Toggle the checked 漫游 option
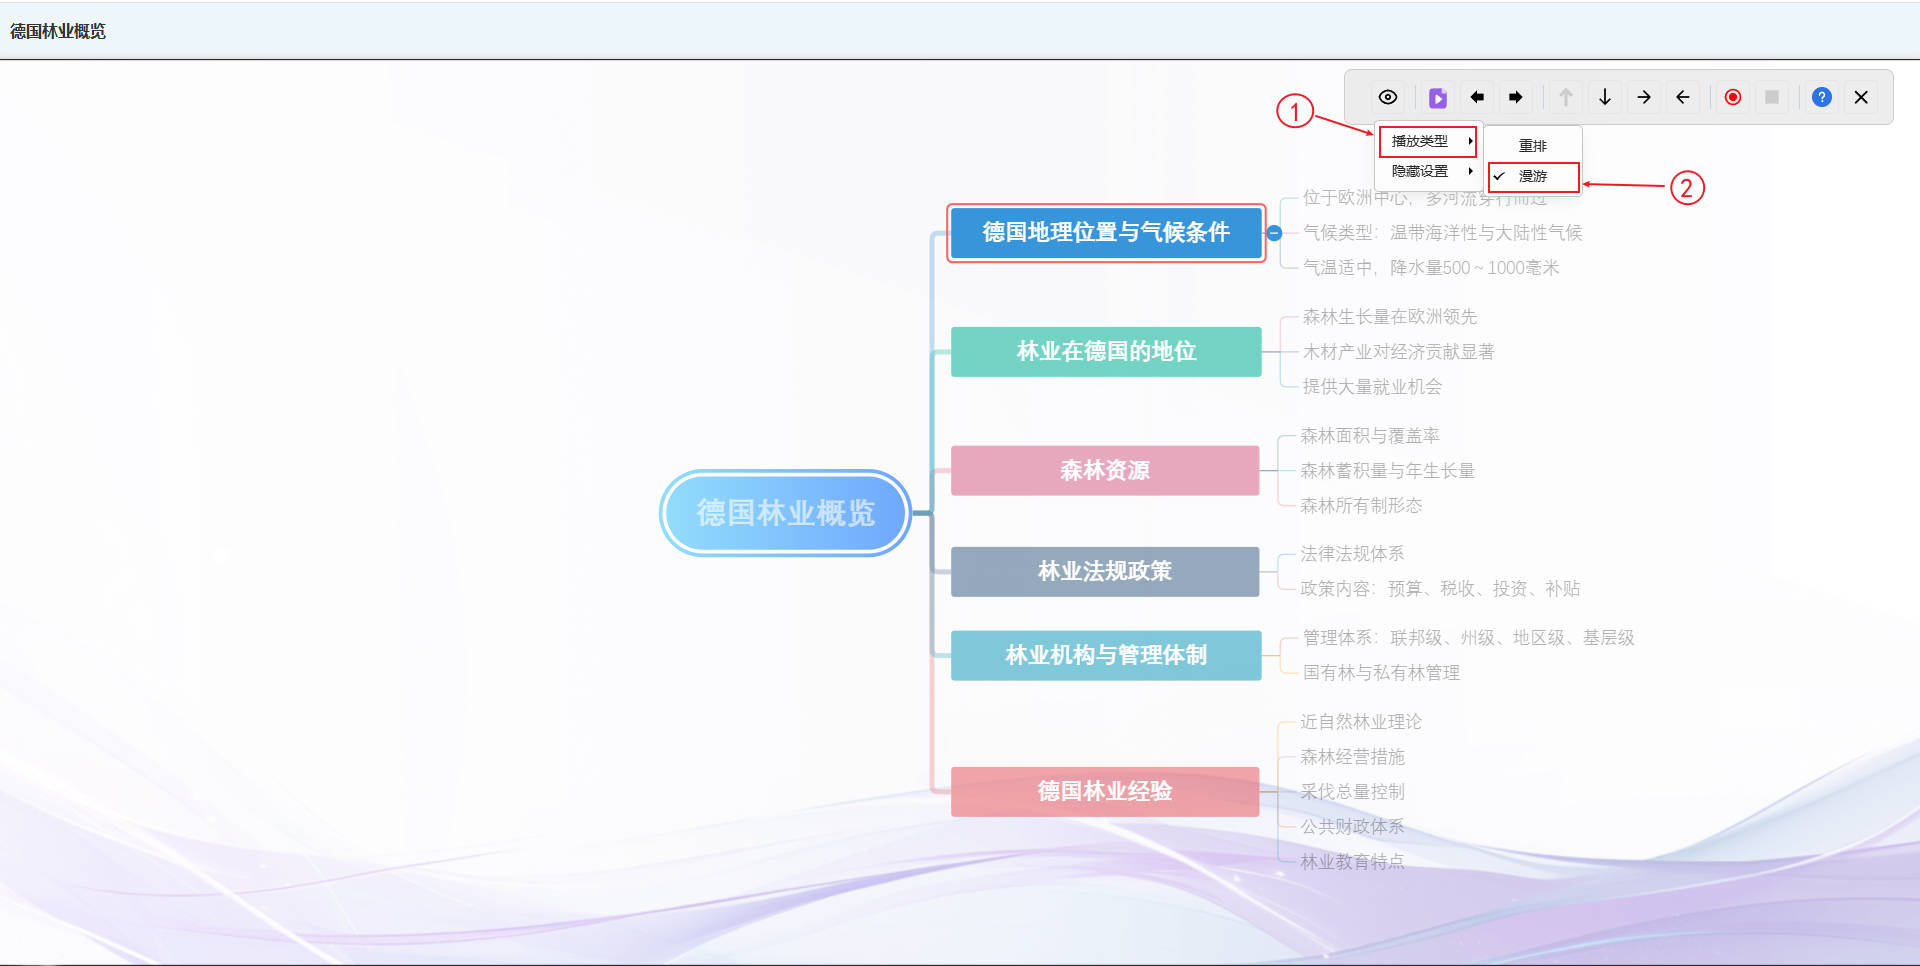1920x966 pixels. (1532, 176)
